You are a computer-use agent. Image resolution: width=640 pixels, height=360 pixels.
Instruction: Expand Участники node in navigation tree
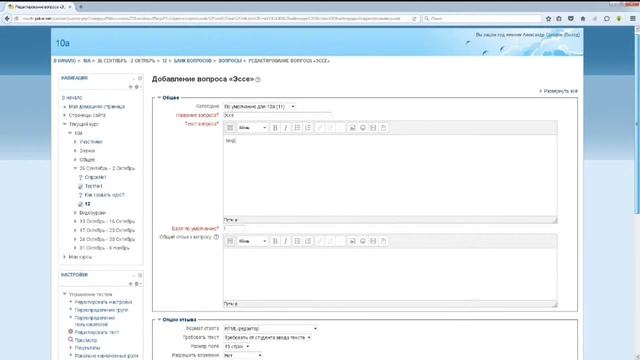point(75,142)
